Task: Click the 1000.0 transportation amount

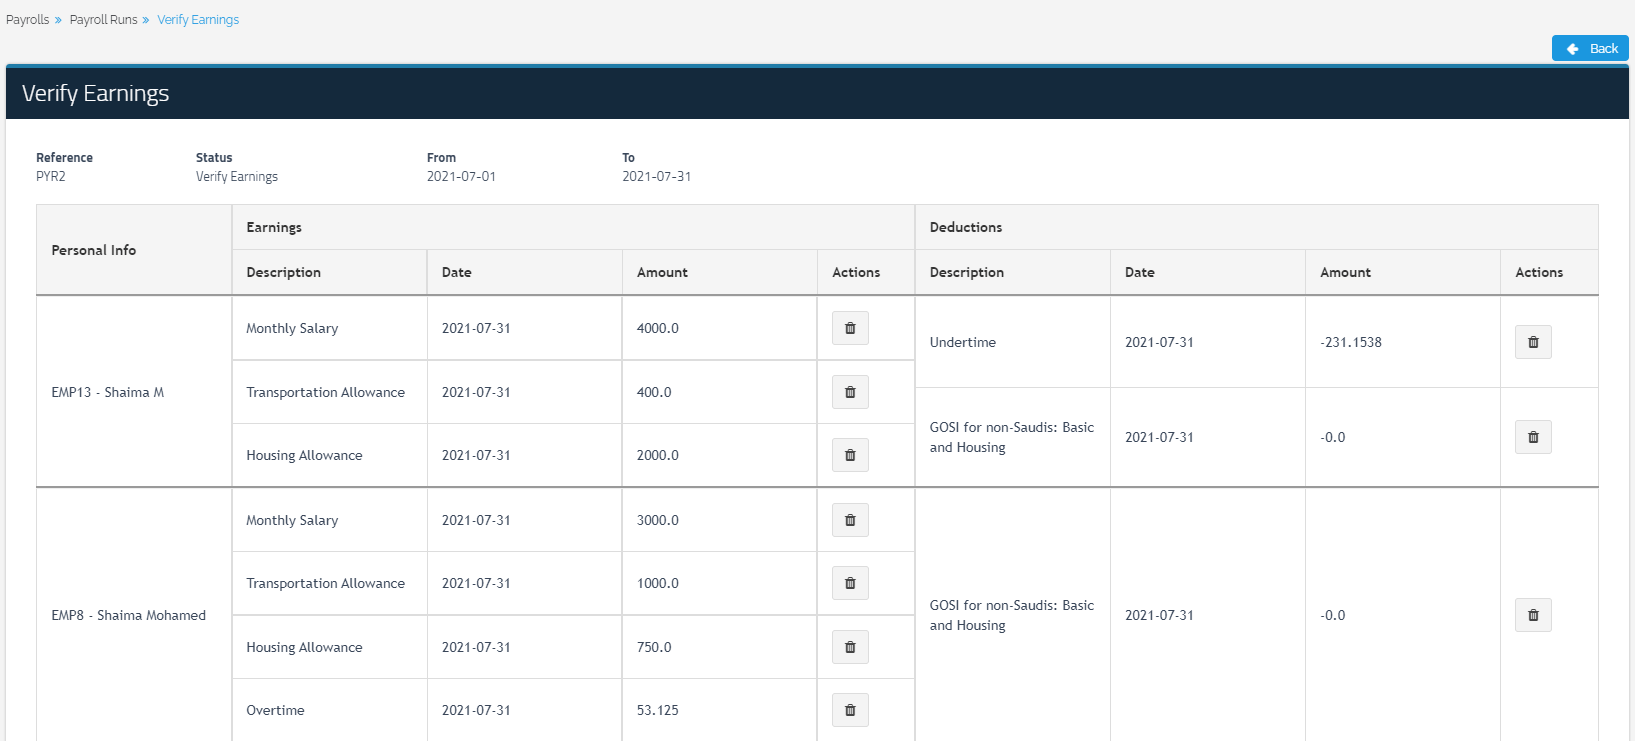Action: [658, 583]
